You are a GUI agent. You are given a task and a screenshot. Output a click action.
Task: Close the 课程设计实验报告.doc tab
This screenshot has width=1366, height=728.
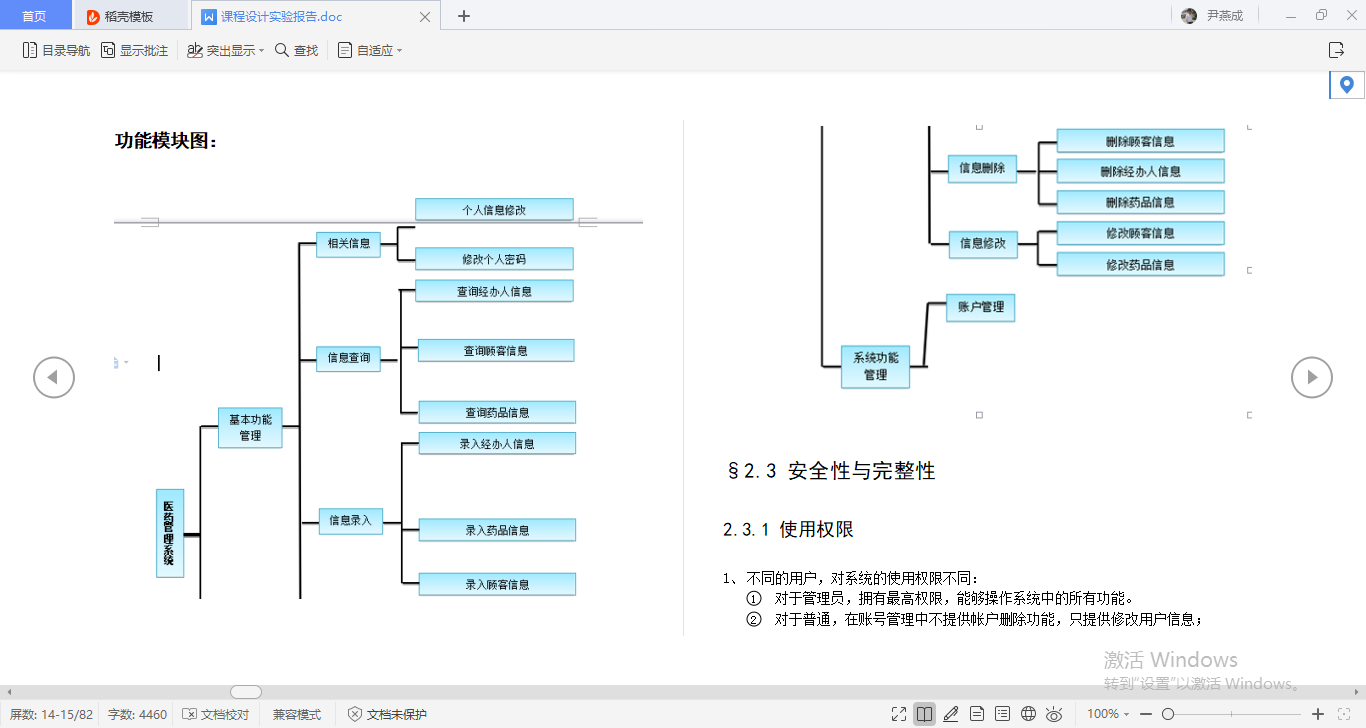(x=425, y=16)
